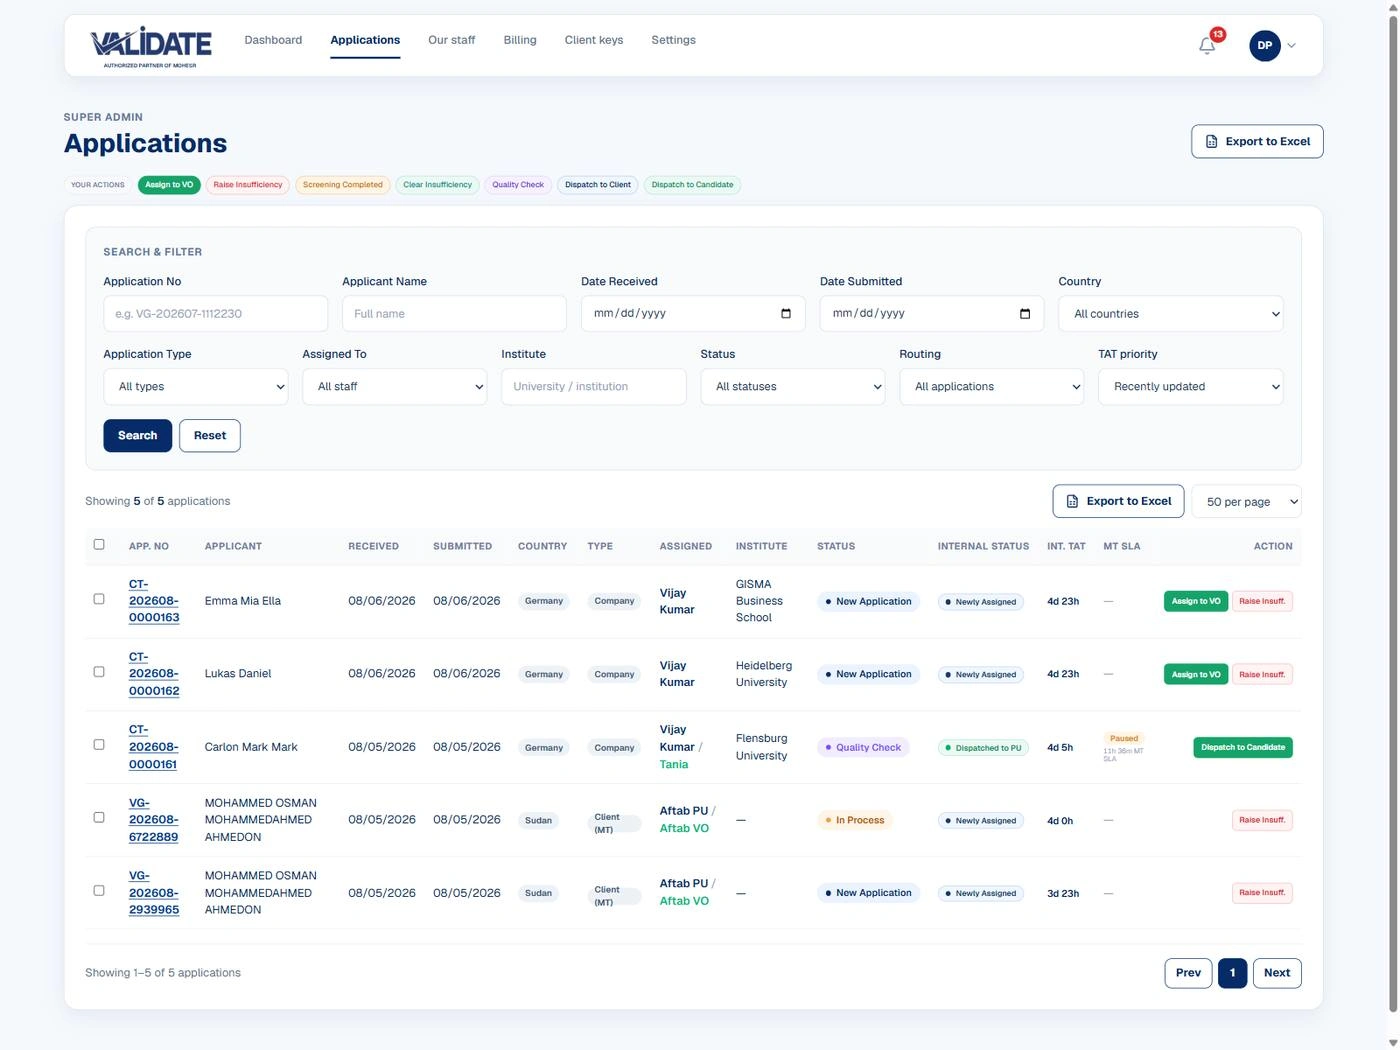The height and width of the screenshot is (1050, 1400).
Task: Check the row for Carlon Mark Mark
Action: (x=99, y=745)
